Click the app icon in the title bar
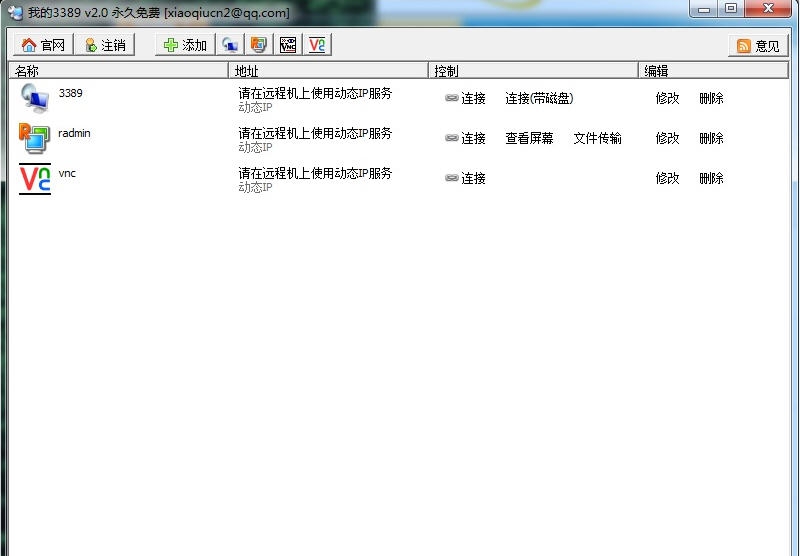The width and height of the screenshot is (800, 556). click(16, 12)
